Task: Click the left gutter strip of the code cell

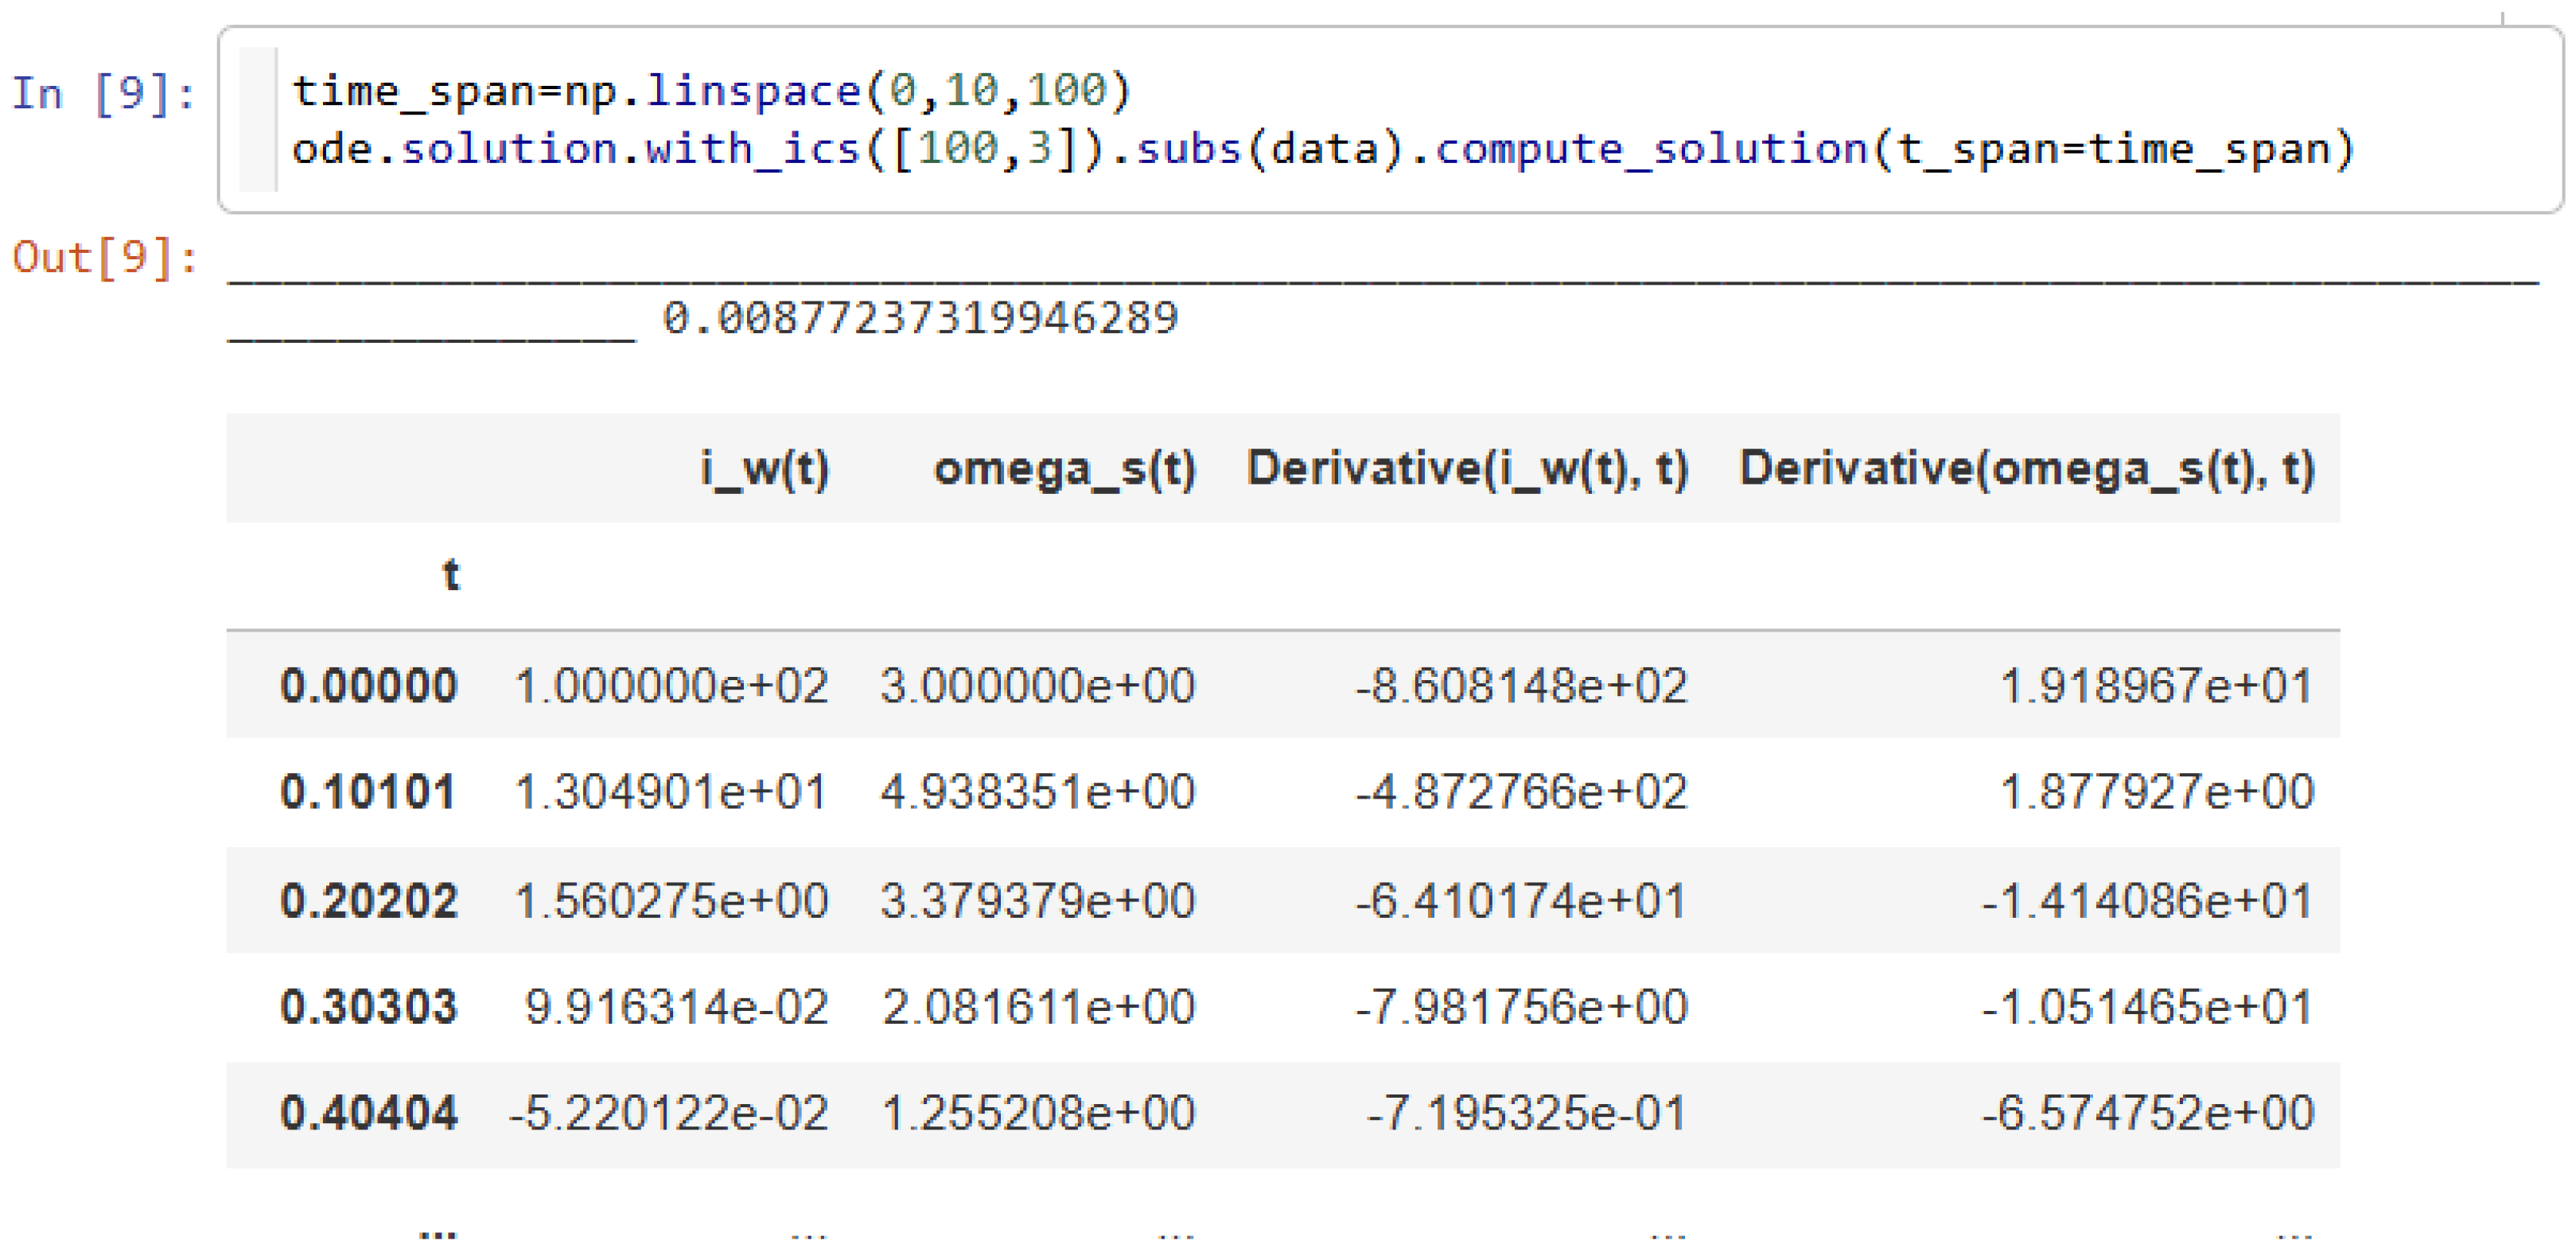Action: pyautogui.click(x=258, y=120)
